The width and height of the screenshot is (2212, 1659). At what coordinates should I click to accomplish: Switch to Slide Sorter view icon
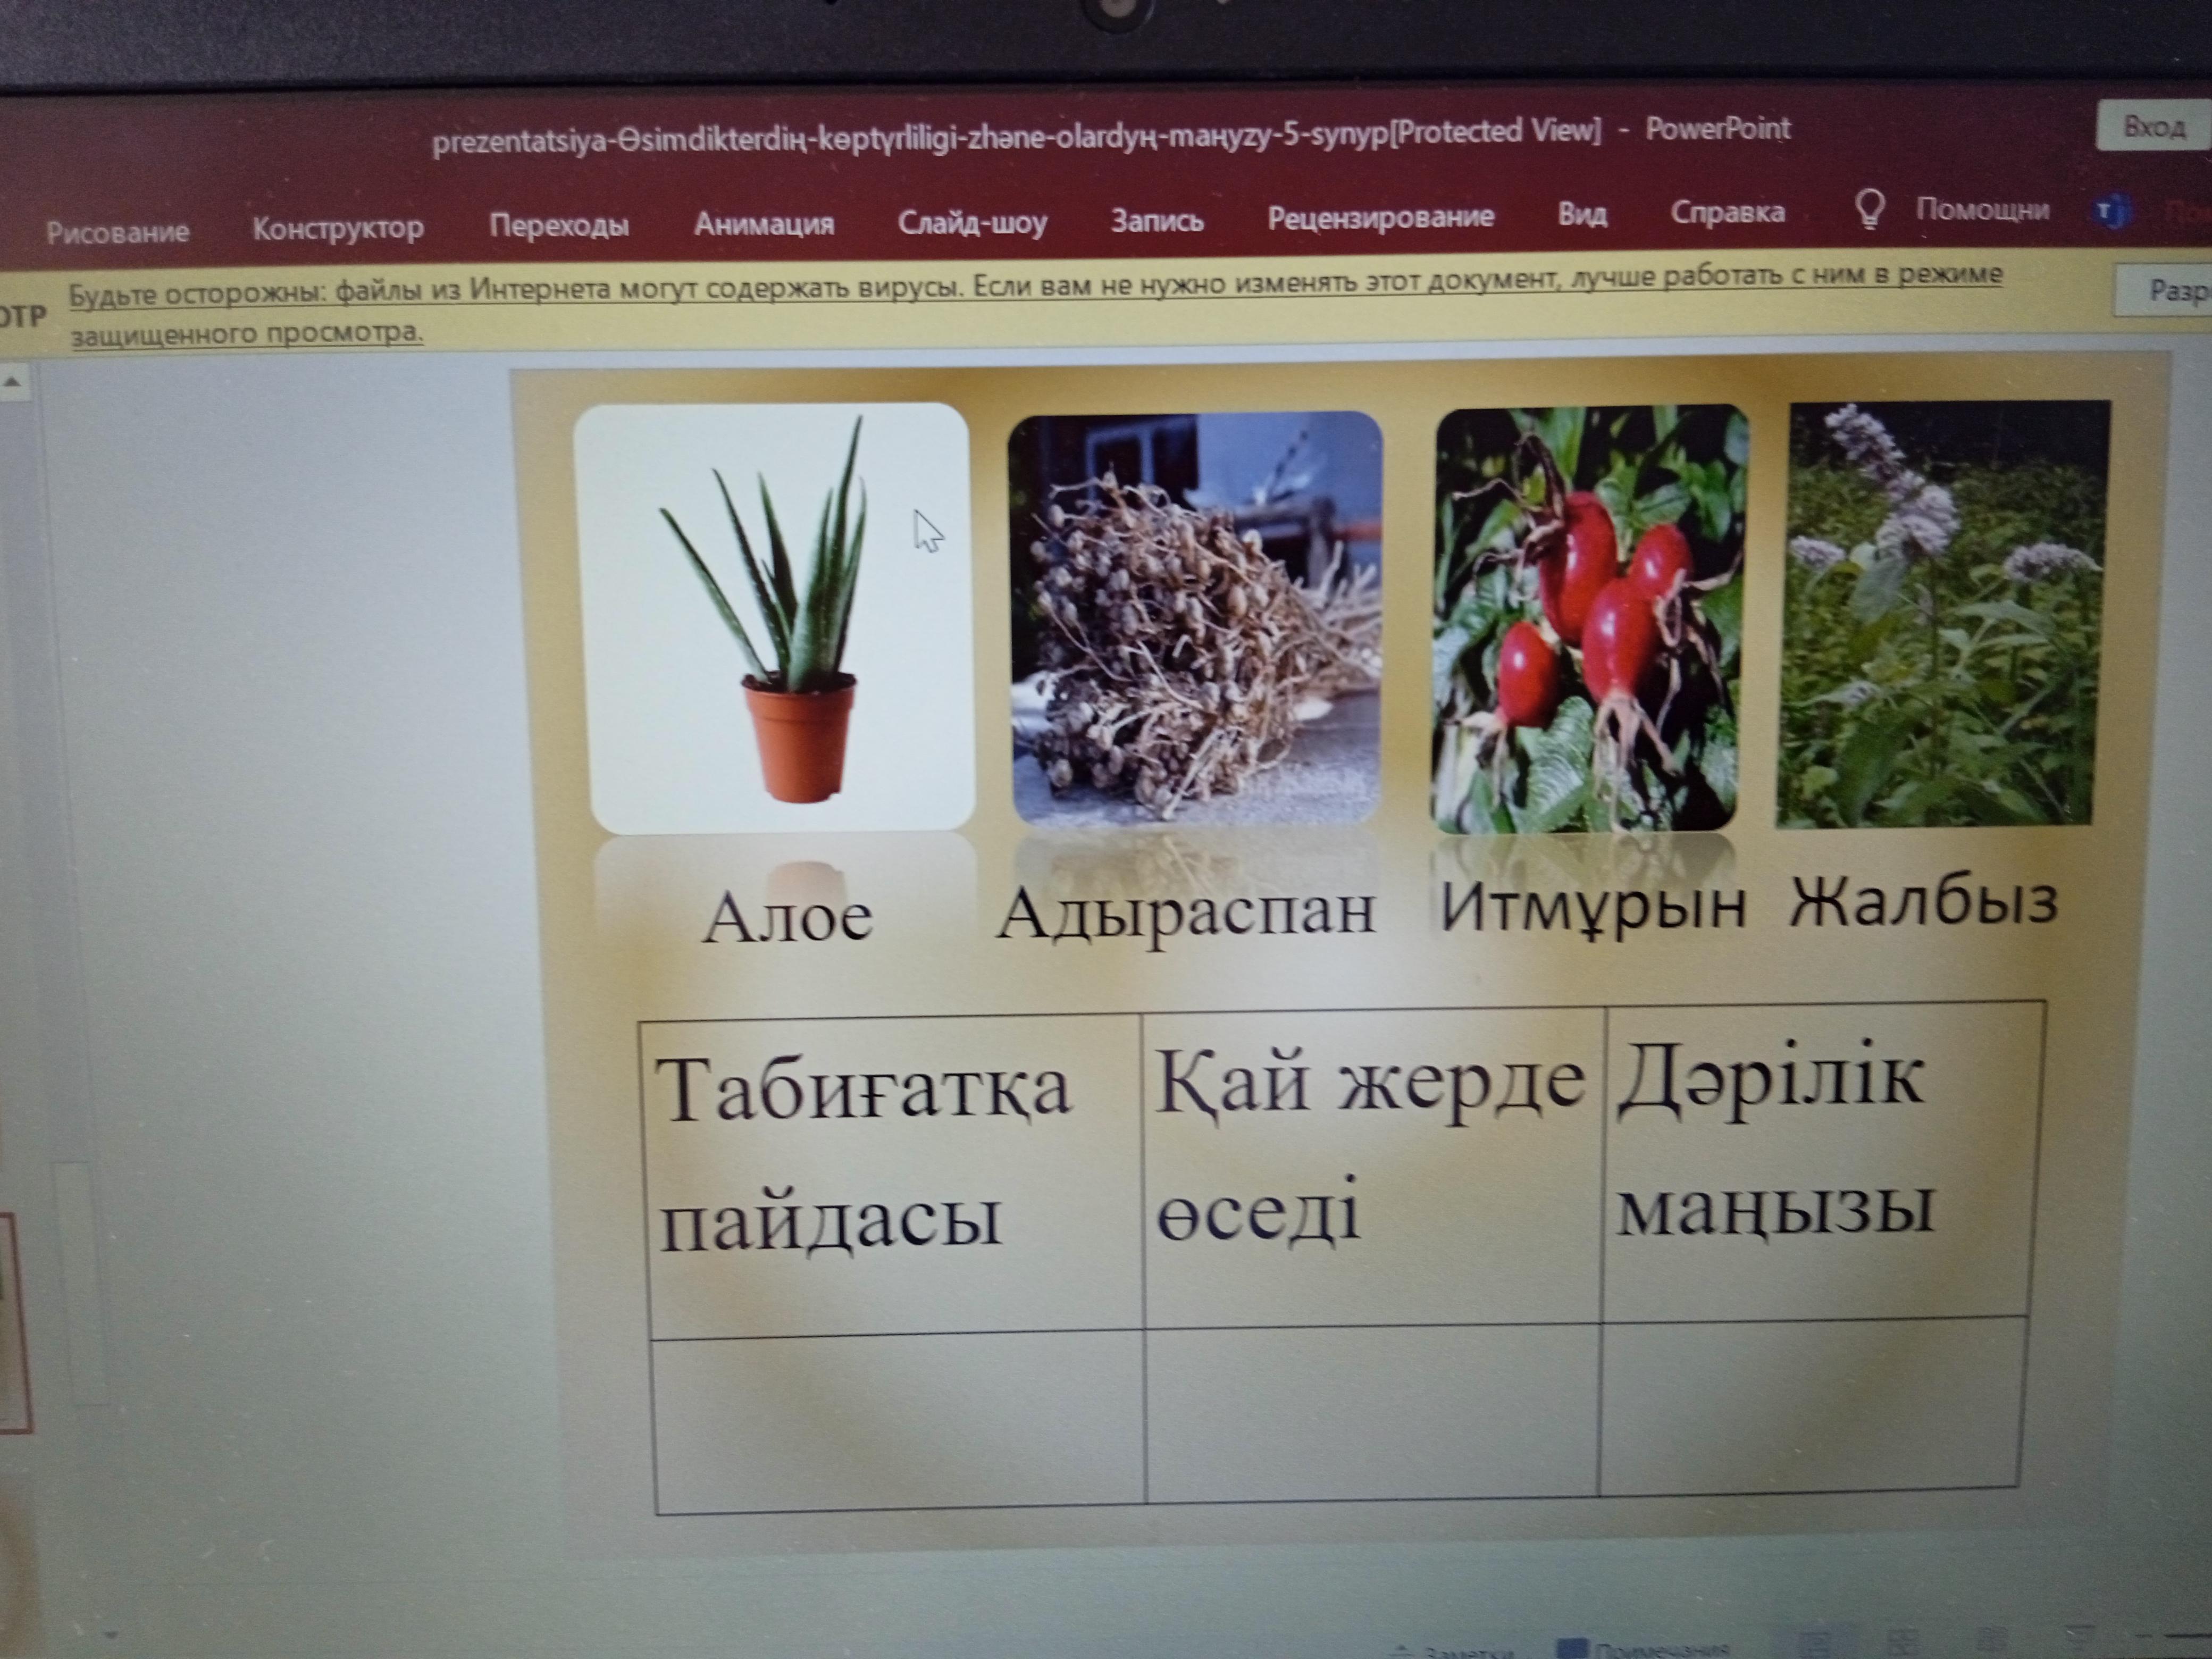1903,1643
